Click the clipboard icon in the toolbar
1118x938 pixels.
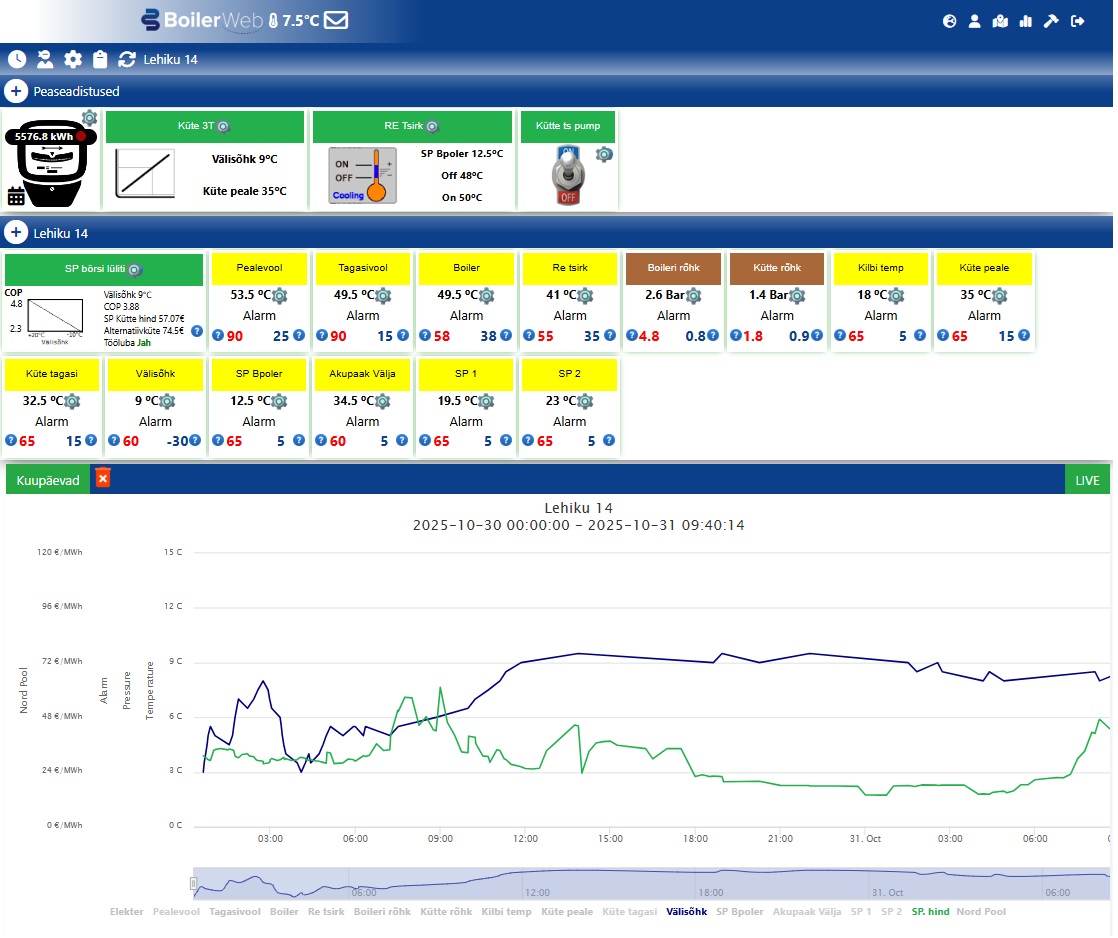(100, 59)
